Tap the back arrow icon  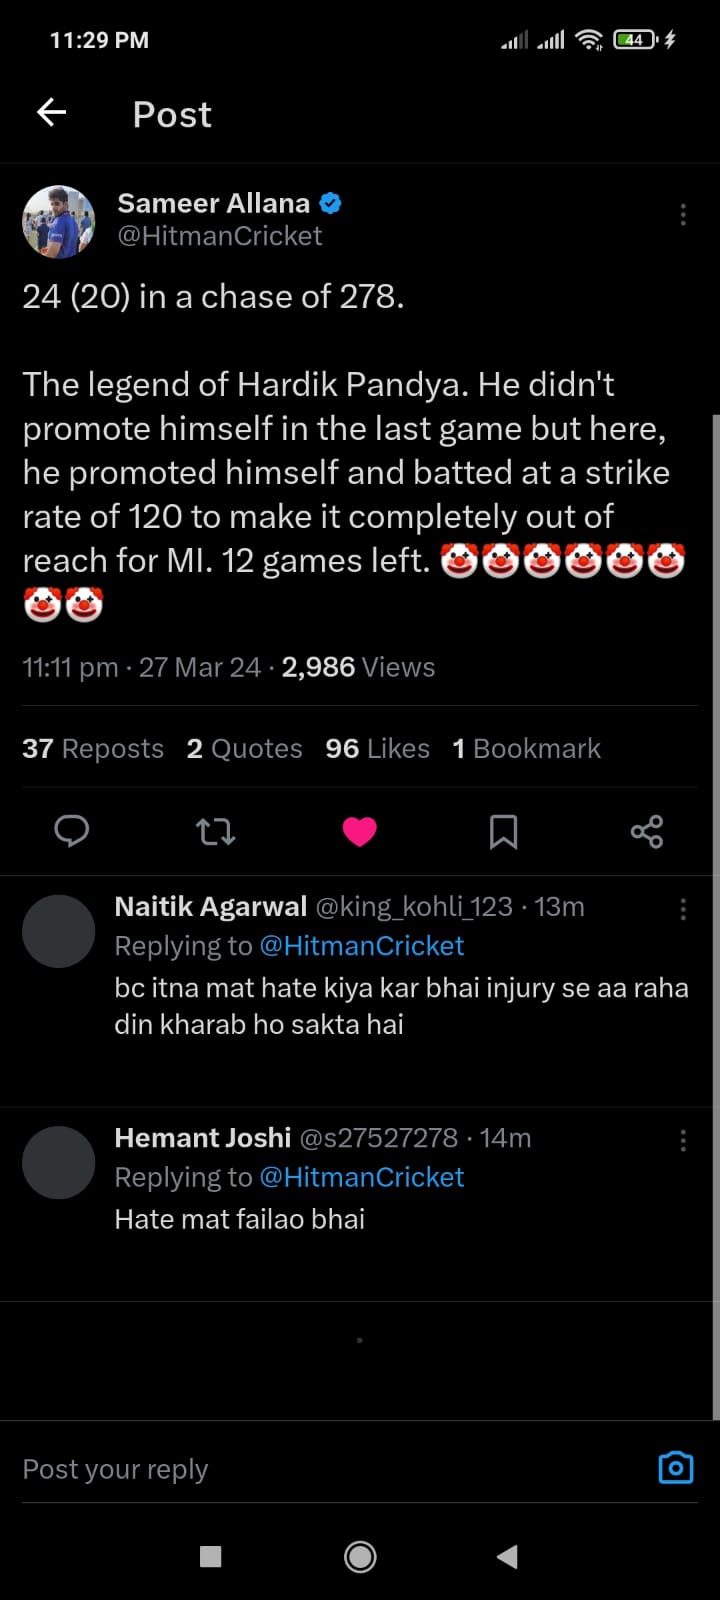pyautogui.click(x=52, y=113)
